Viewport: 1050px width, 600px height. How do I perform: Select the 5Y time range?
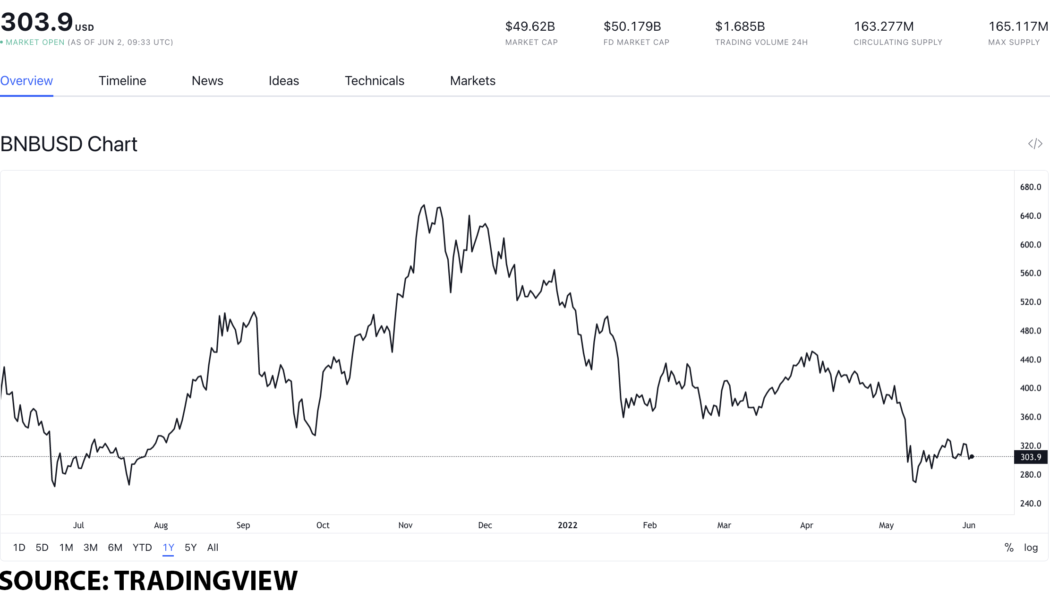click(189, 547)
